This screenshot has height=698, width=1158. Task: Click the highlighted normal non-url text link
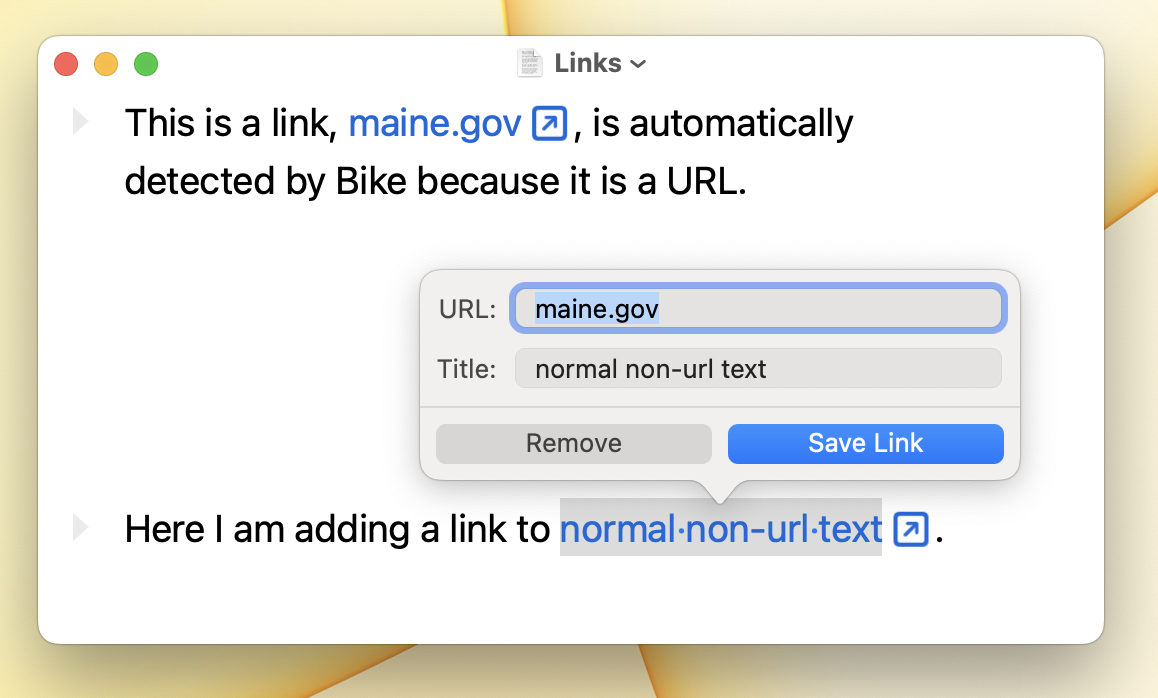pos(721,529)
